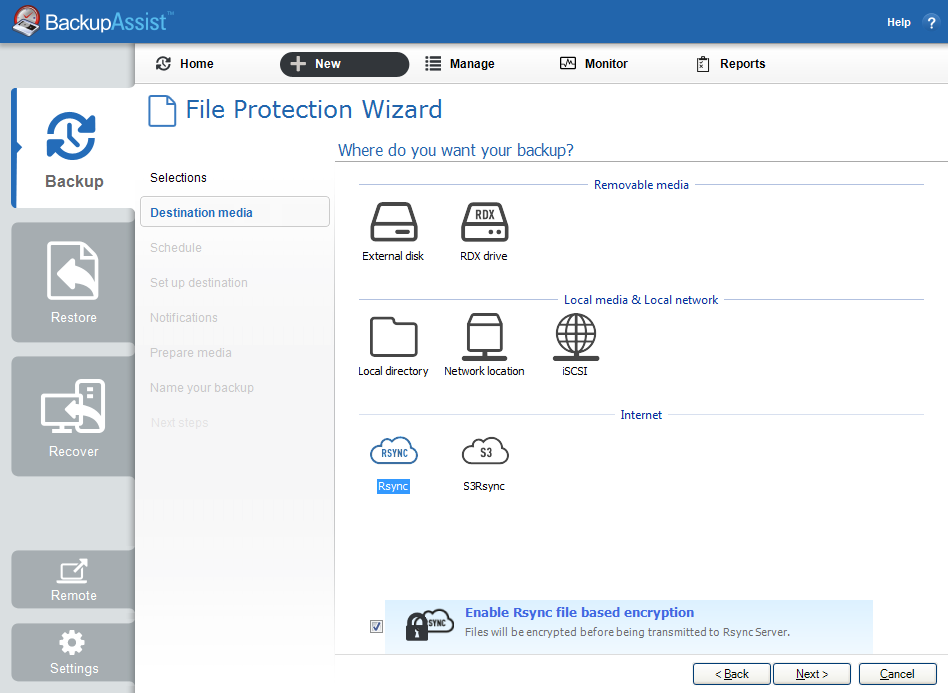
Task: Choose the iSCSI destination icon
Action: coord(575,335)
